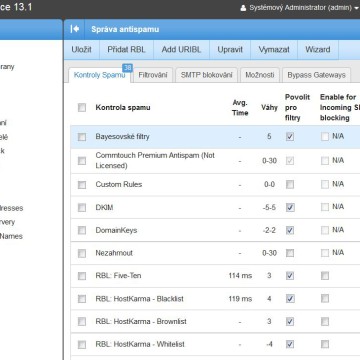
Task: Disable filter checkbox for RBL: Five-Ten
Action: [x=290, y=276]
